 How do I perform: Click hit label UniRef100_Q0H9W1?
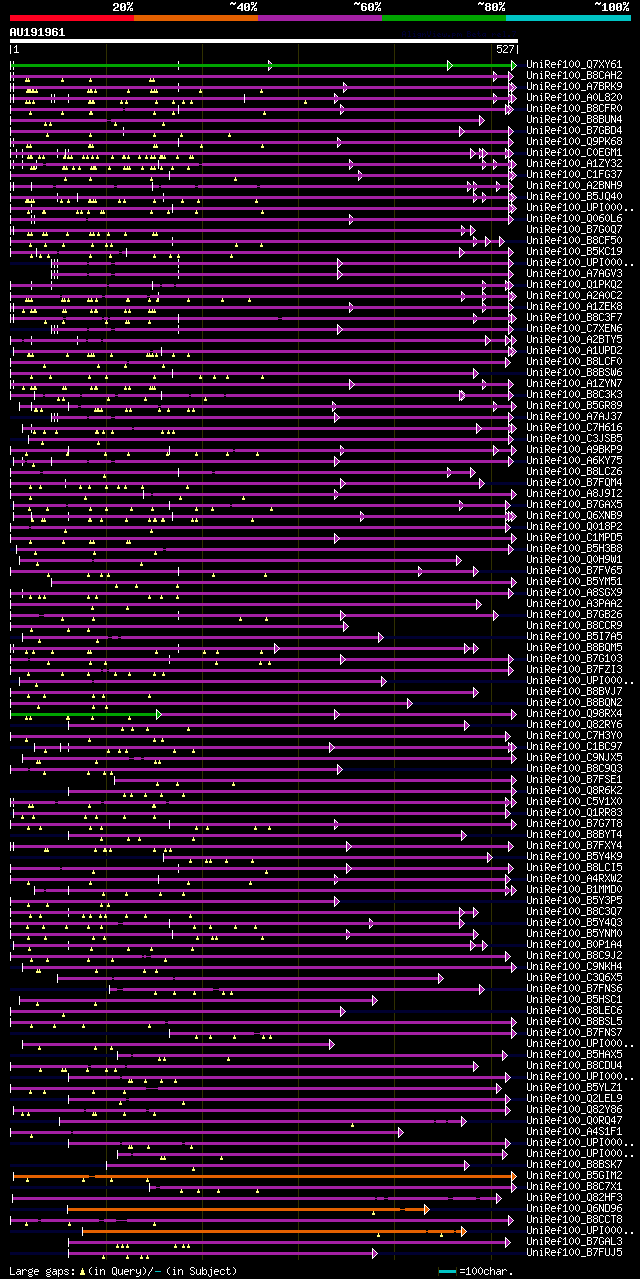point(573,560)
